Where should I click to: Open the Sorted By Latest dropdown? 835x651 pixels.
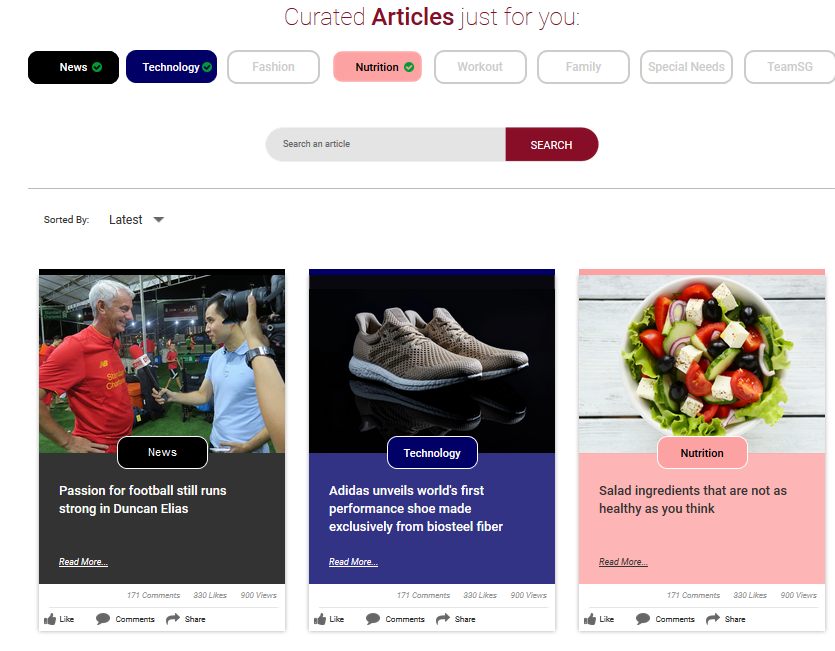[136, 220]
